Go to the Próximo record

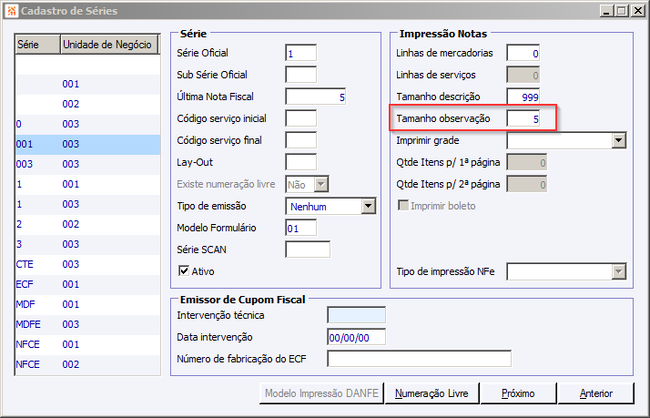tap(518, 393)
